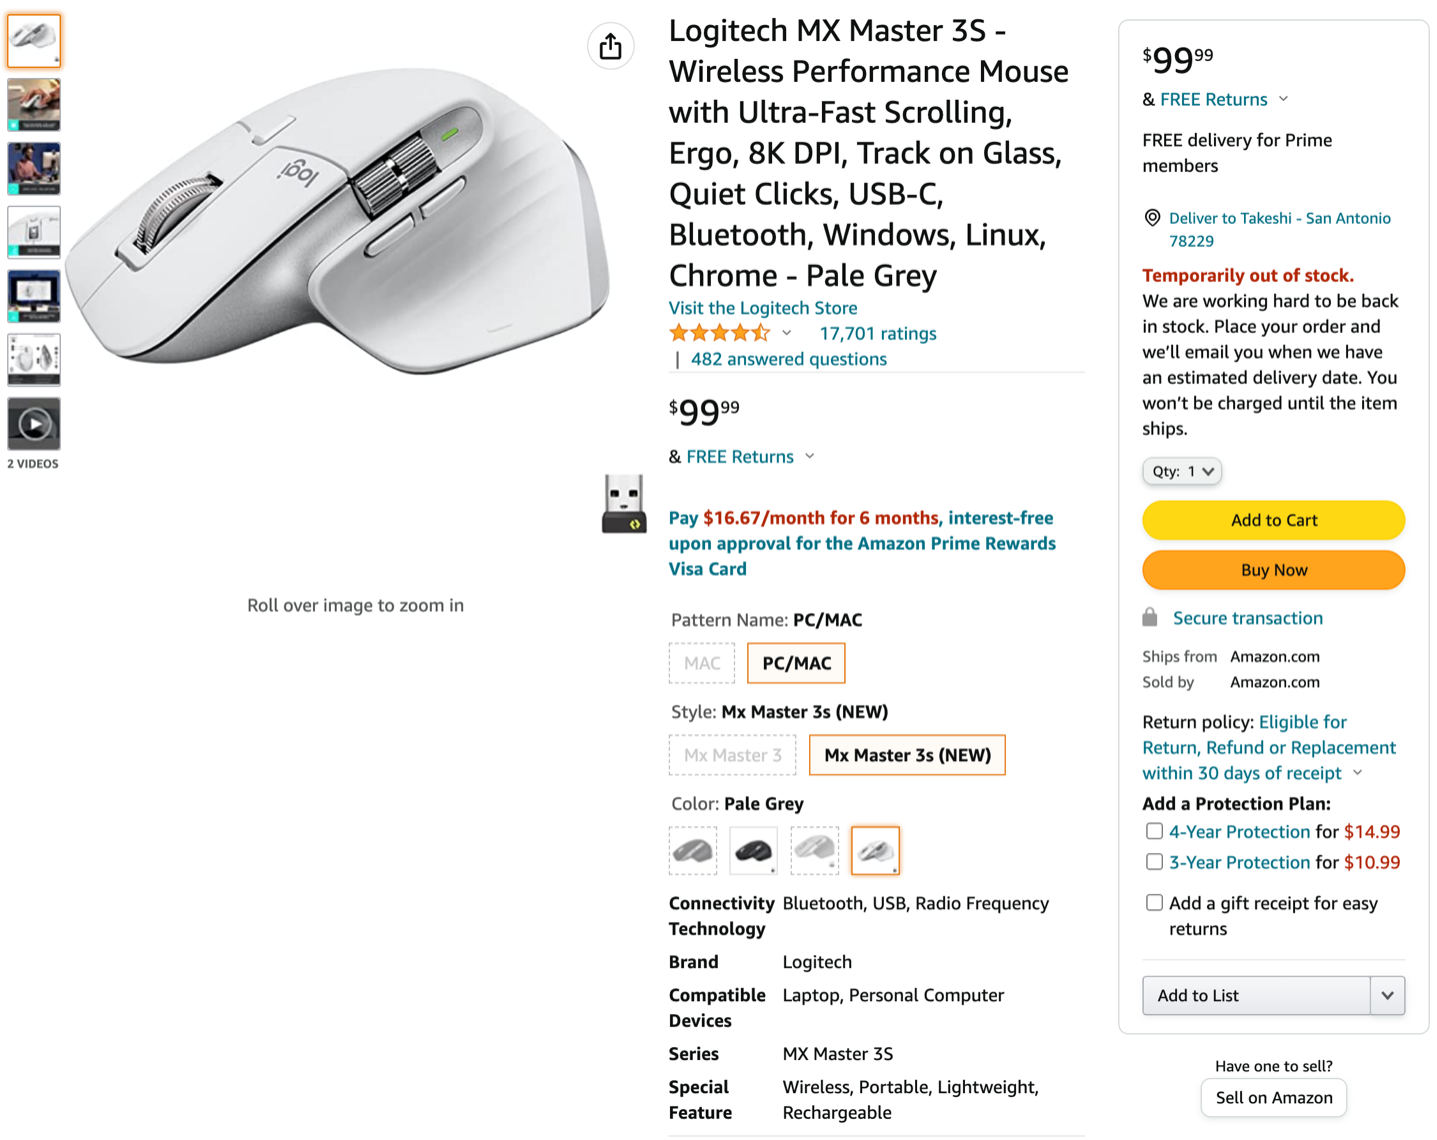Select the first product thumbnail image
1437x1140 pixels.
(34, 41)
